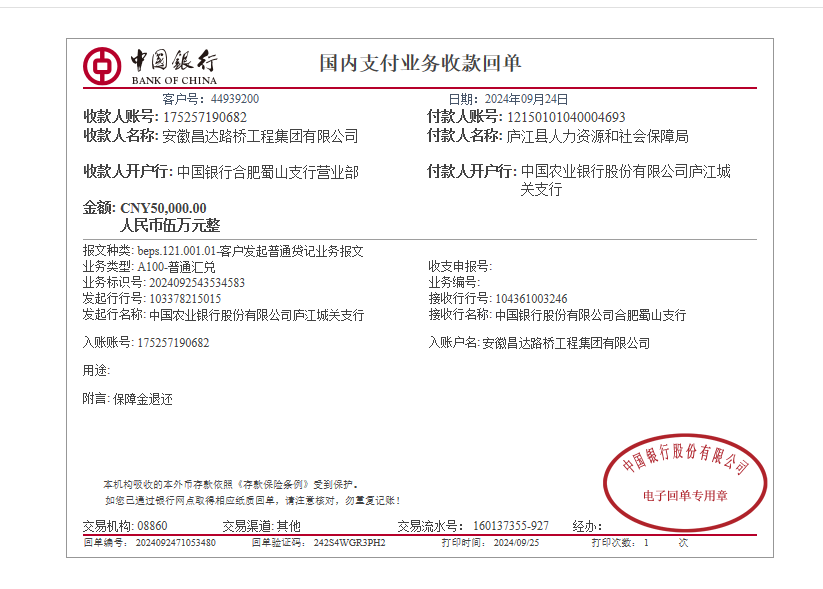Click the Bank of China logo
Screen dimensions: 823x589
[150, 65]
